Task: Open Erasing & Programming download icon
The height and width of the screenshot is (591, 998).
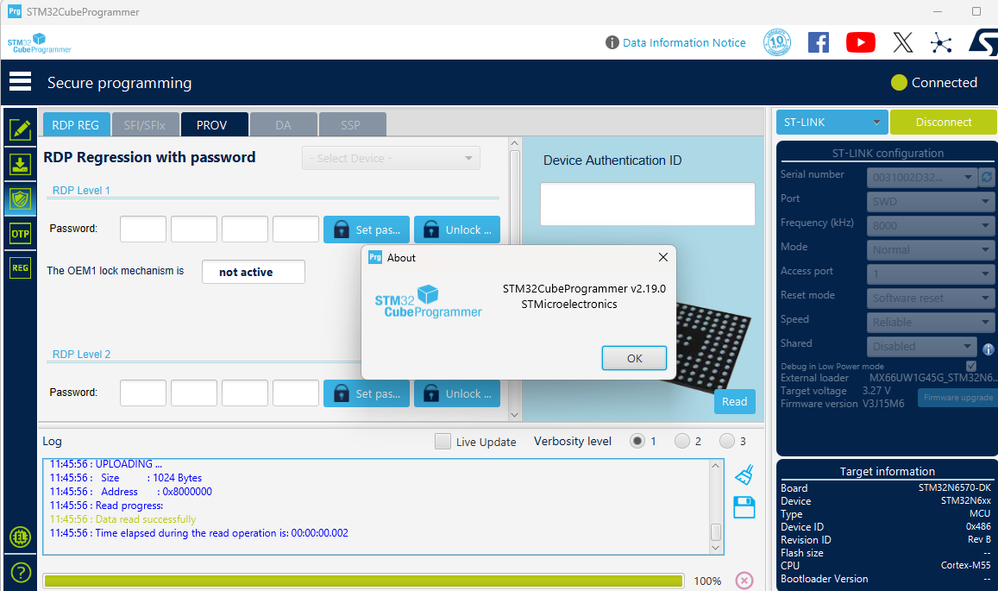Action: pos(20,164)
